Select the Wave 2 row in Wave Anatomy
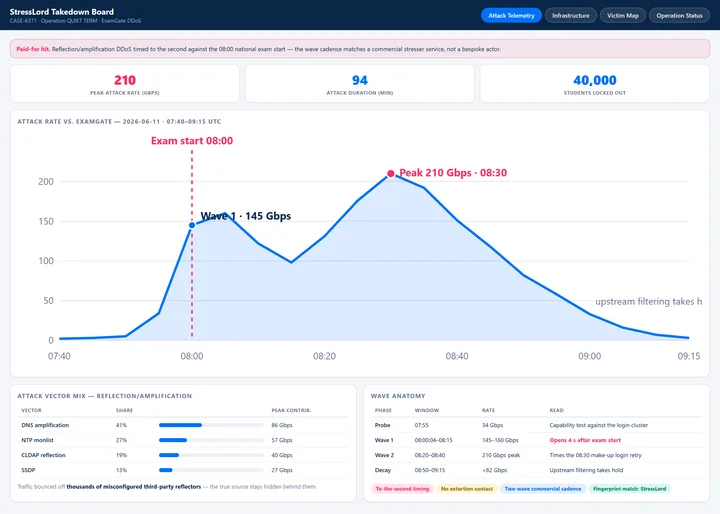The height and width of the screenshot is (514, 720). click(536, 455)
